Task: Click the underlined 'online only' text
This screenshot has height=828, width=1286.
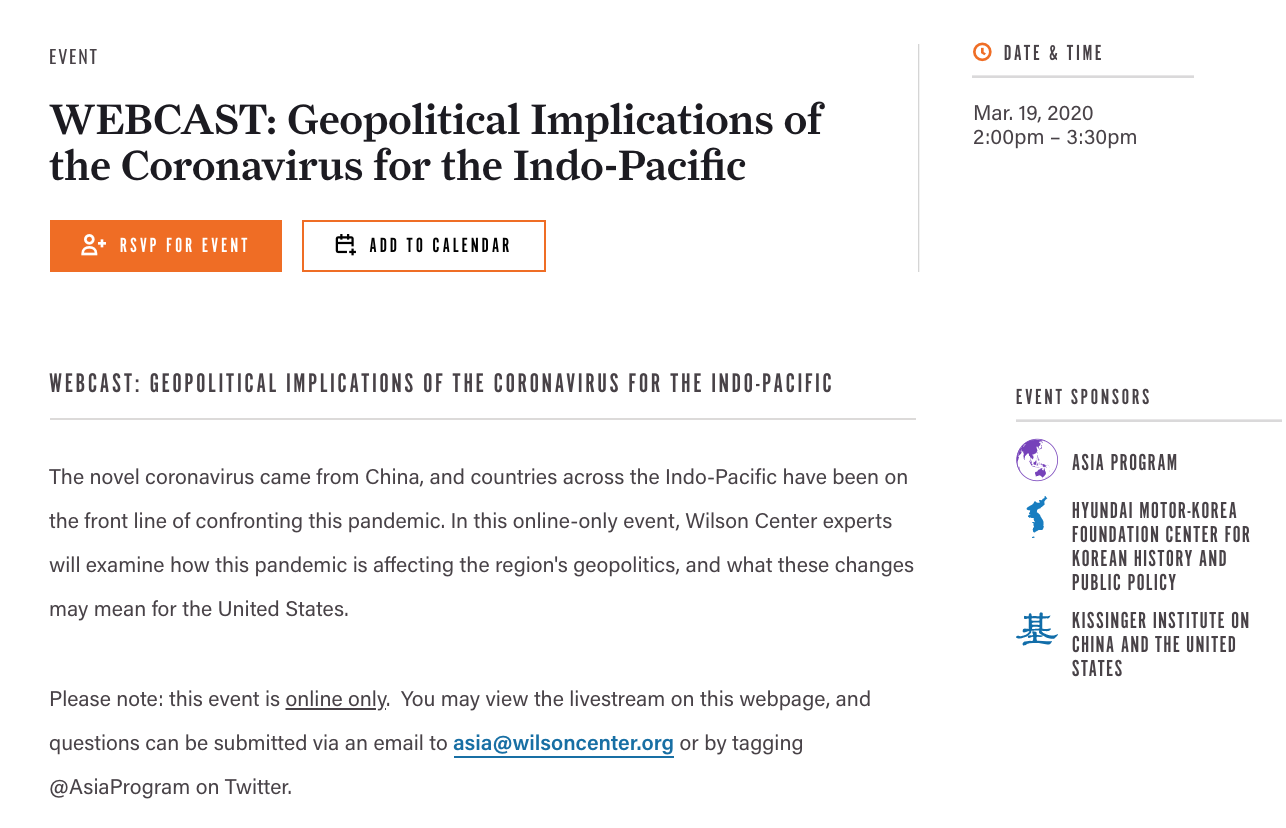Action: pos(336,699)
